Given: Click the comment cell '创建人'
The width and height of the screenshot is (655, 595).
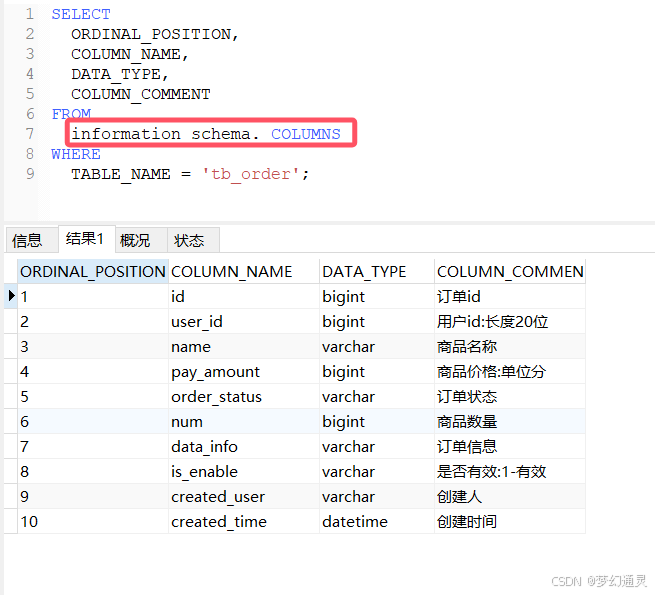Looking at the screenshot, I should [x=510, y=497].
